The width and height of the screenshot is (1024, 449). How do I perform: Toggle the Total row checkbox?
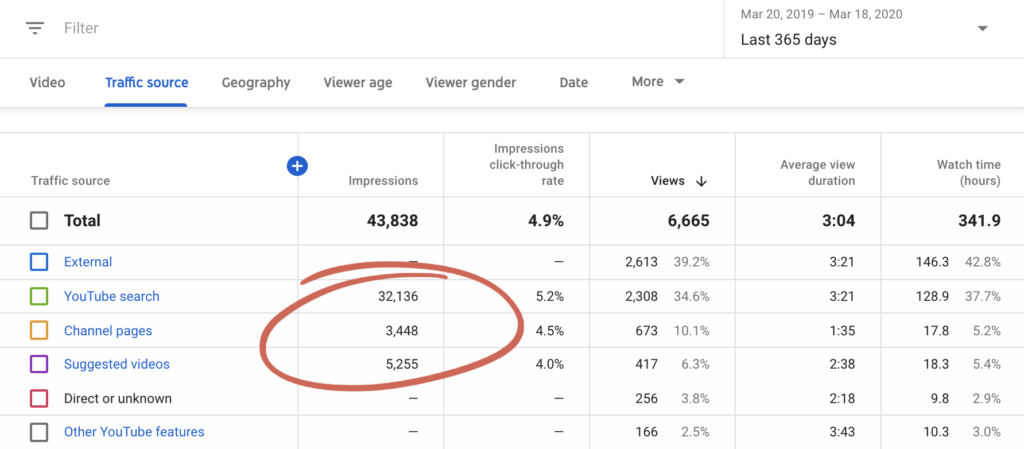tap(39, 220)
